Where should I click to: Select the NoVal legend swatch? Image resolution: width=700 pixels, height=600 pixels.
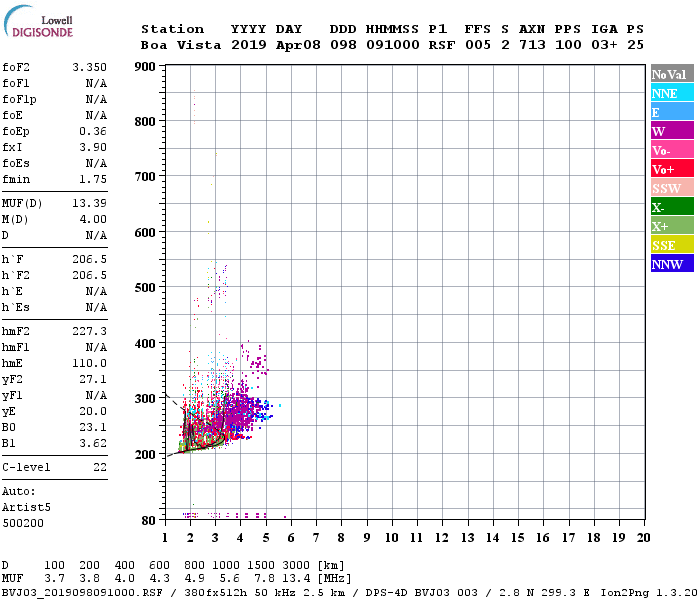tap(672, 74)
